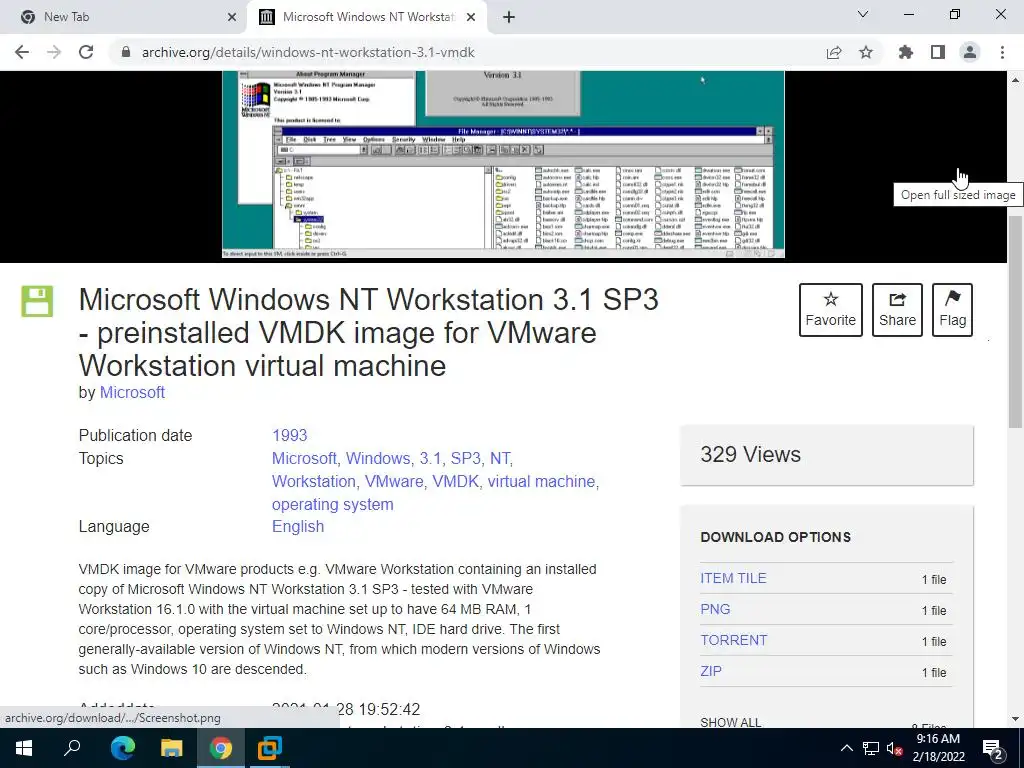
Task: Open the Workstation topic link
Action: point(313,481)
